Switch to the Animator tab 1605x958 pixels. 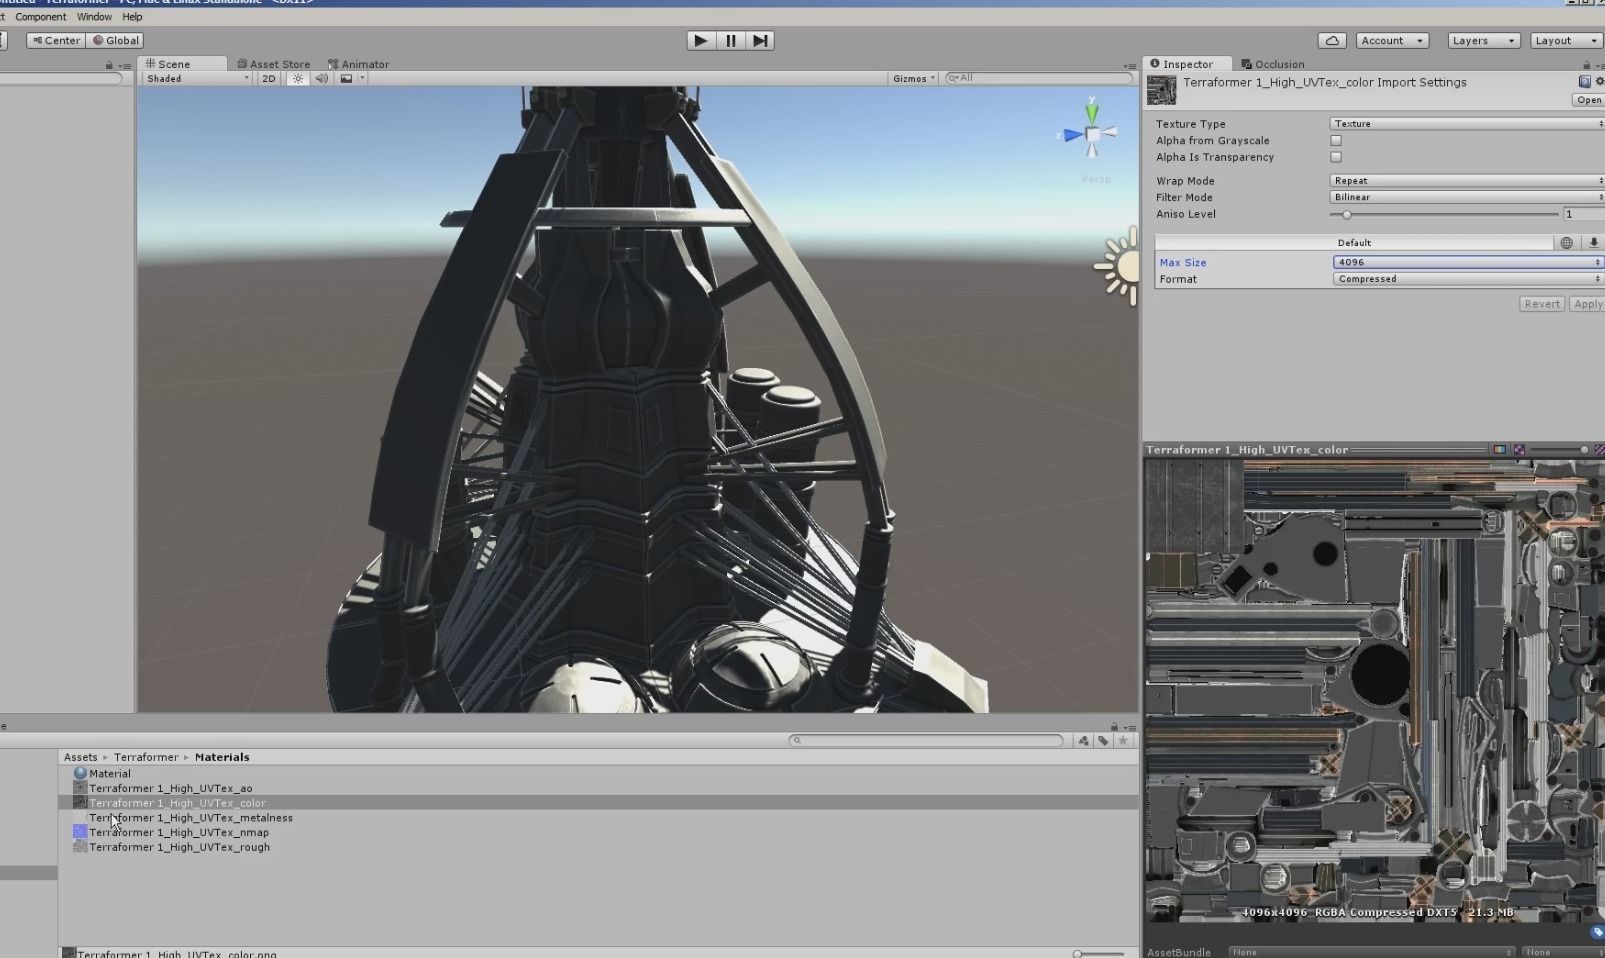[358, 64]
